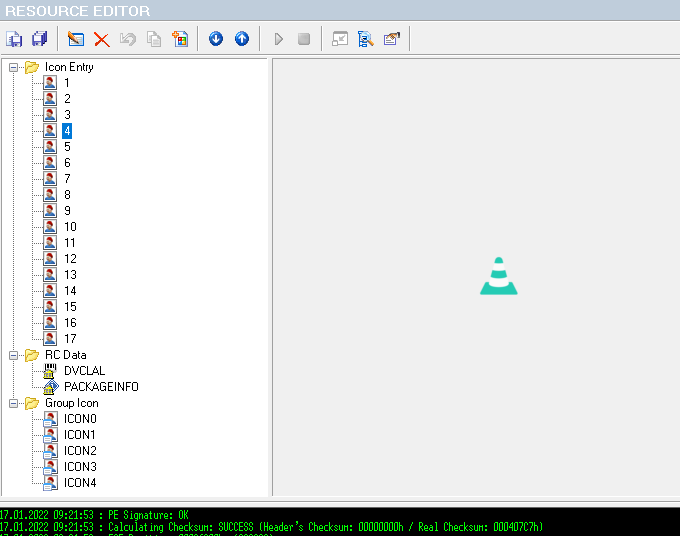Click the Edit resource pencil icon
Screen dimensions: 680x536
coord(76,39)
